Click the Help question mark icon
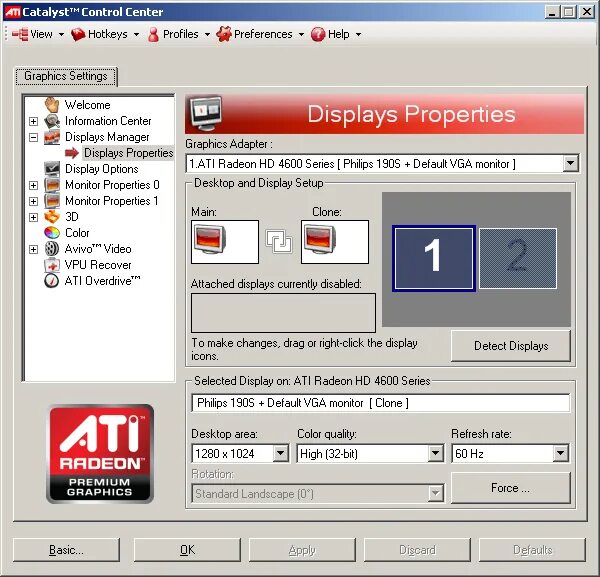 pyautogui.click(x=318, y=34)
